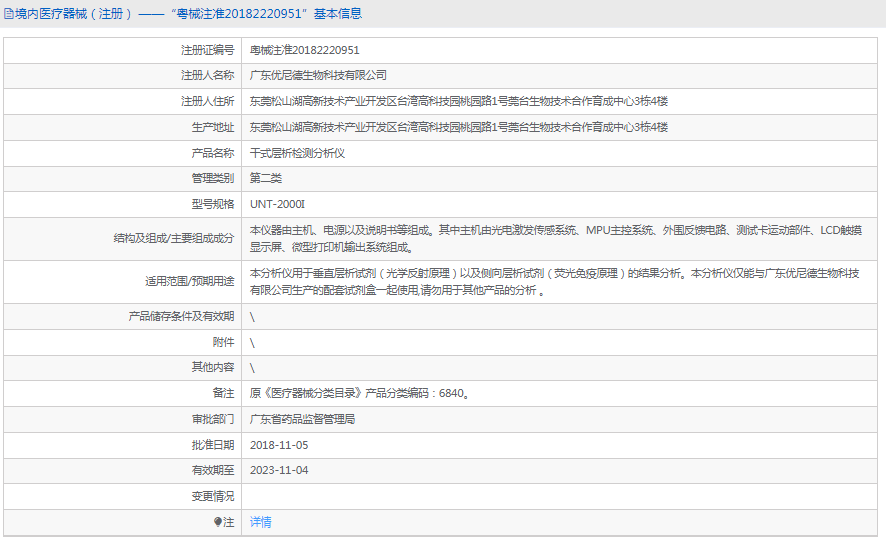Image resolution: width=886 pixels, height=540 pixels.
Task: Click the 有效期至 label
Action: pos(212,470)
